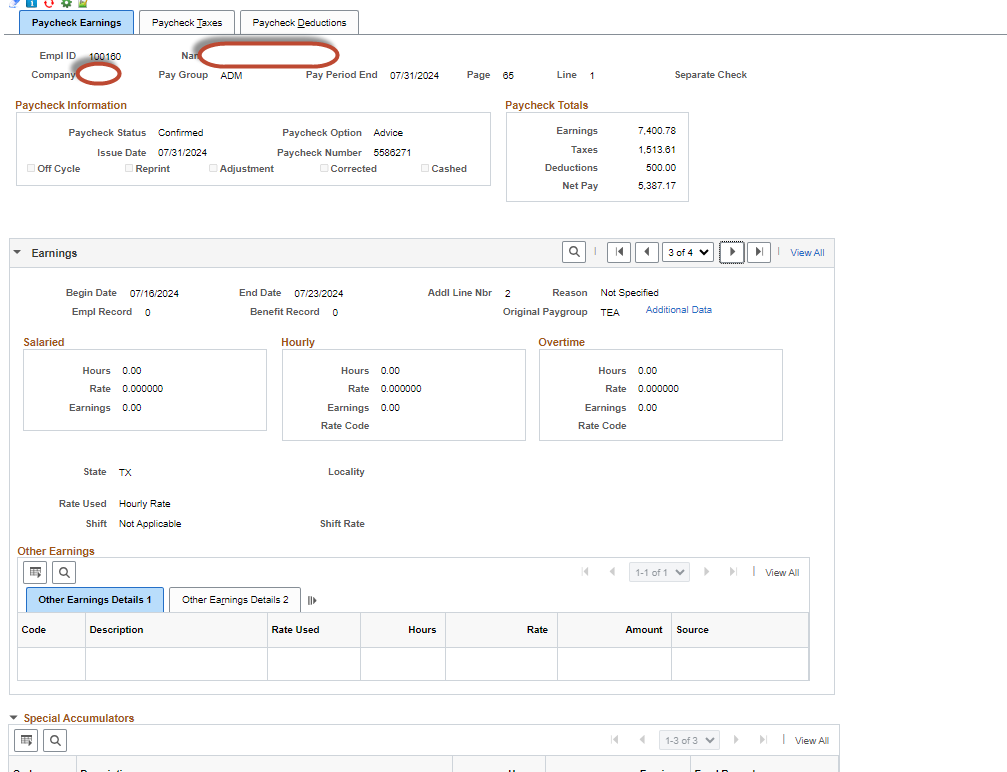The height and width of the screenshot is (772, 1007).
Task: Click the Original Paygroup value TEA
Action: pos(610,313)
